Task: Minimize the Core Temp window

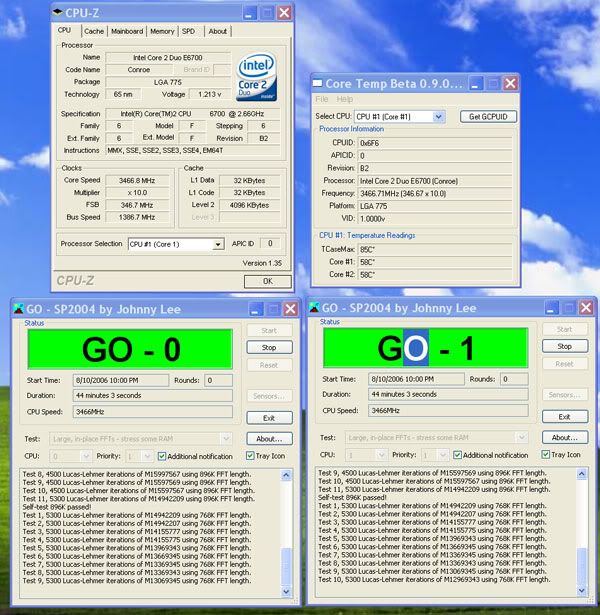Action: 476,83
